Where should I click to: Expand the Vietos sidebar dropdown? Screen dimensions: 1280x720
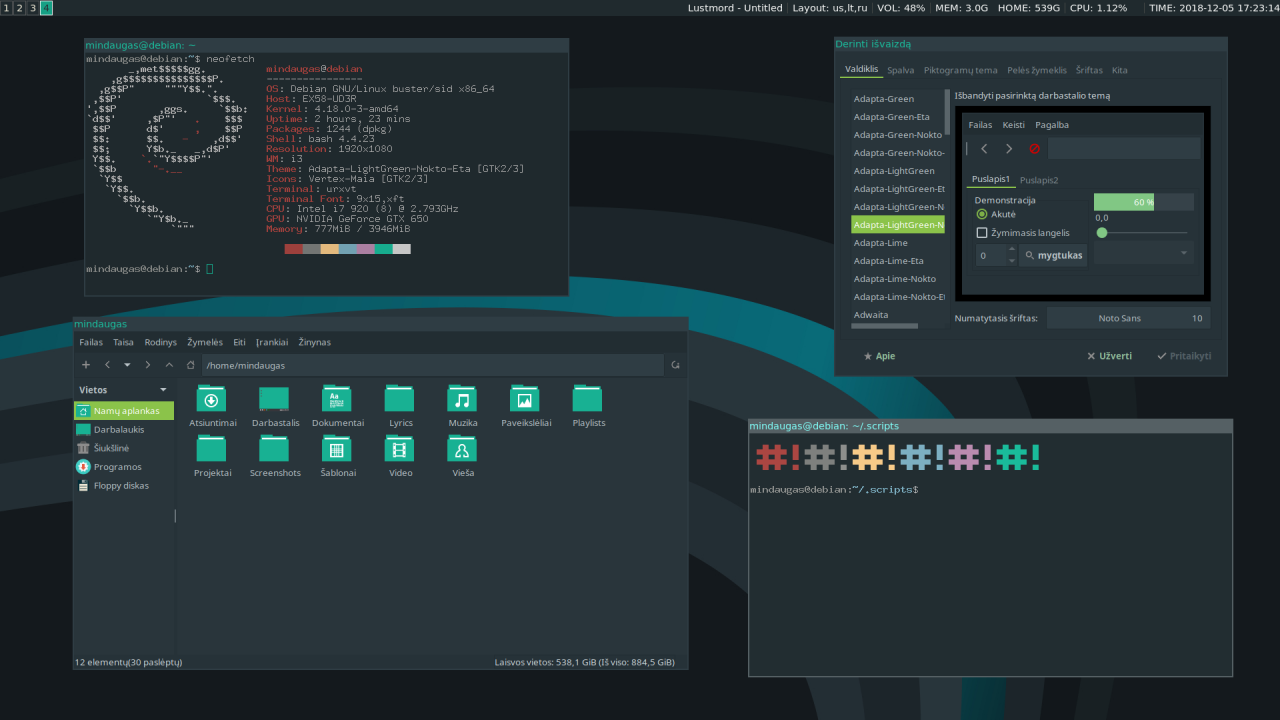tap(163, 390)
